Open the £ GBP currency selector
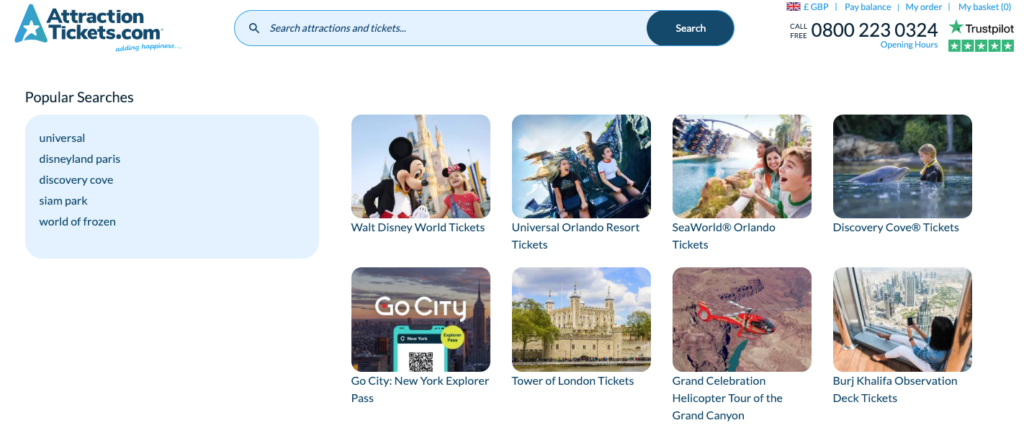The image size is (1024, 428). (x=817, y=7)
